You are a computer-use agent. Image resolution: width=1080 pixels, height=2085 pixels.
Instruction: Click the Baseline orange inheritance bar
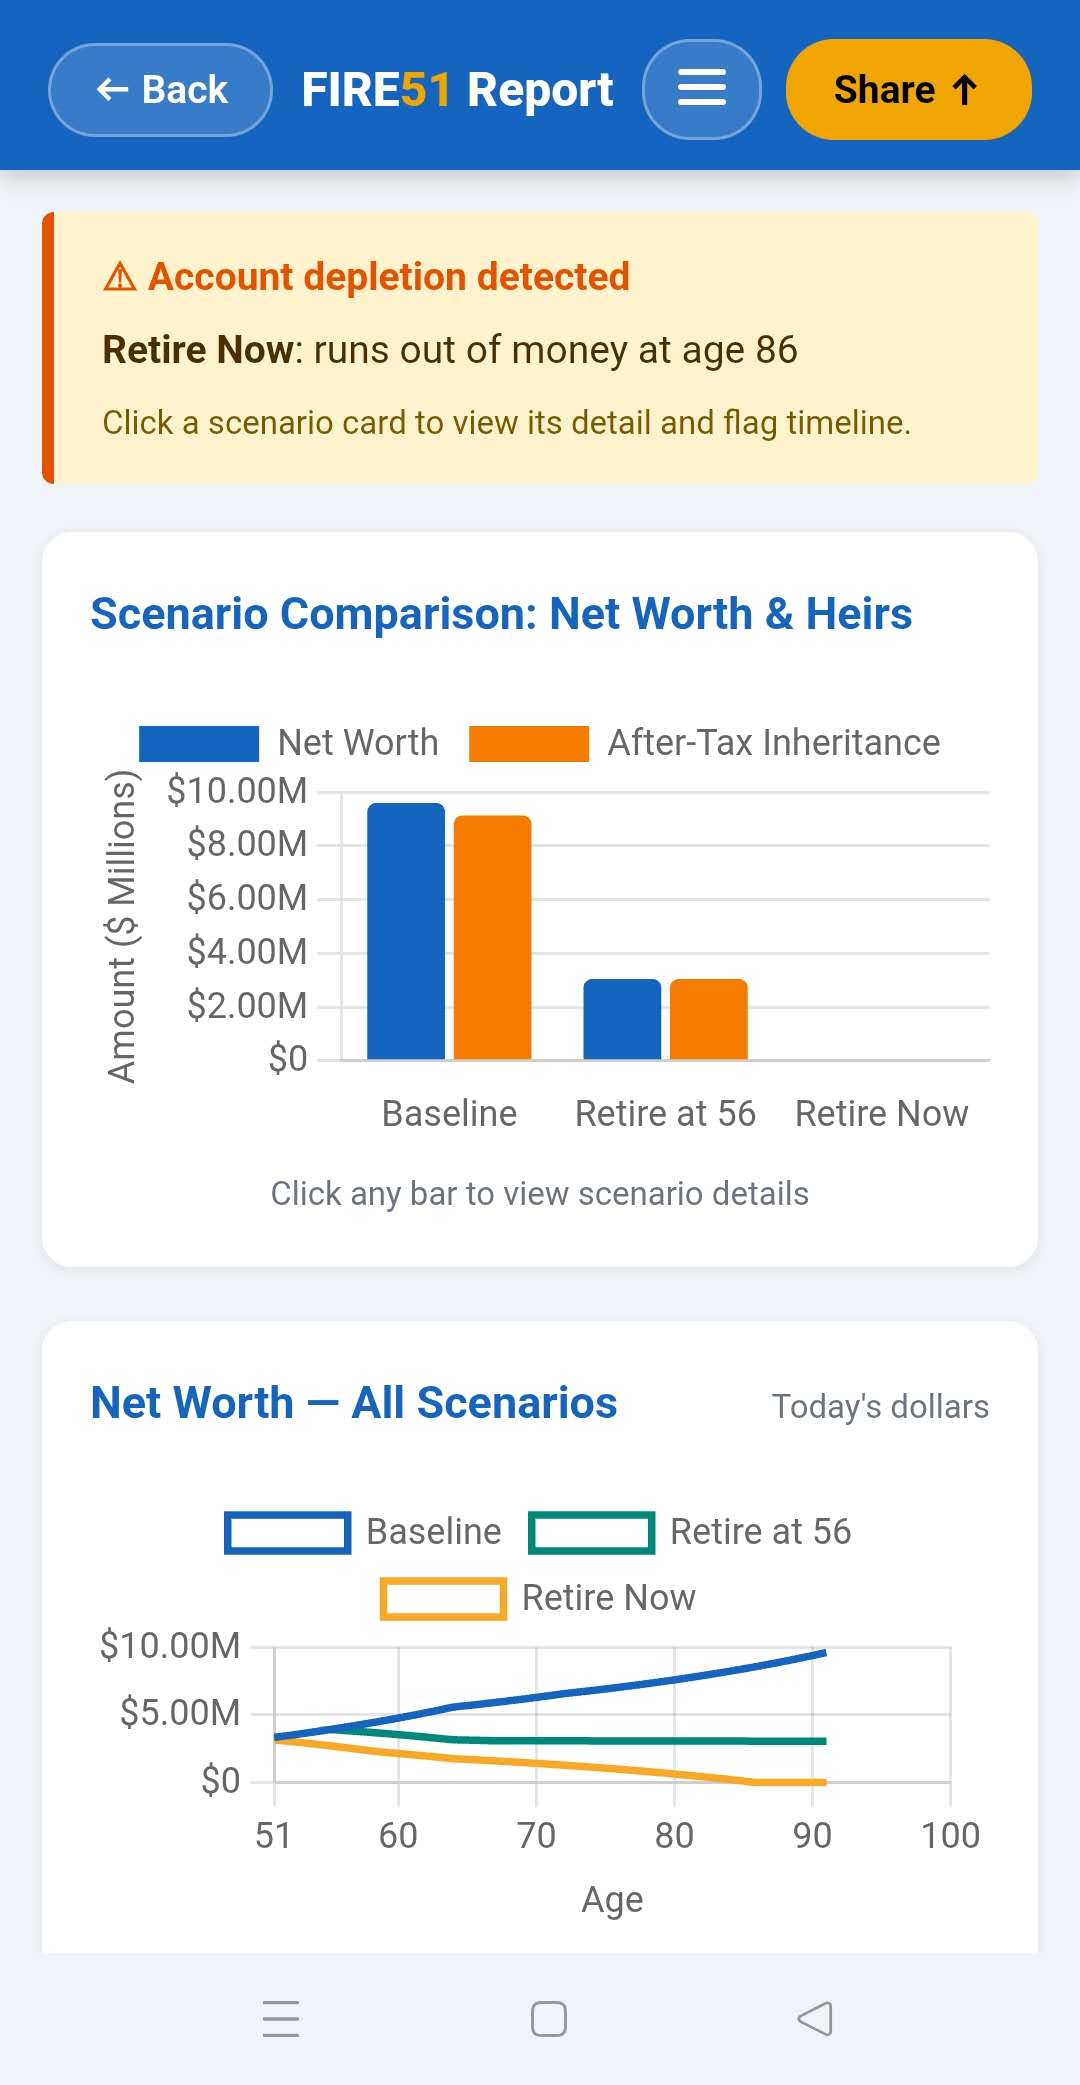493,937
